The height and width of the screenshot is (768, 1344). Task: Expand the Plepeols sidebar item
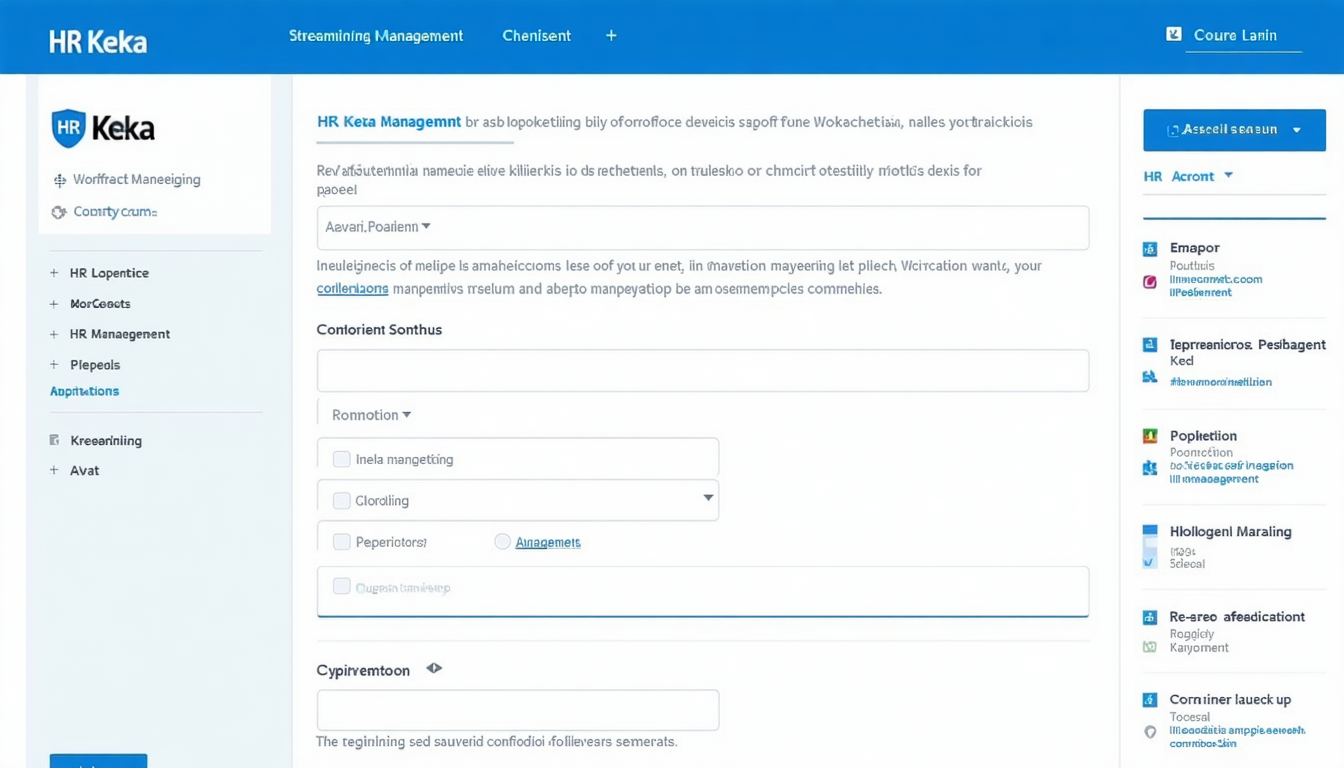[x=54, y=365]
